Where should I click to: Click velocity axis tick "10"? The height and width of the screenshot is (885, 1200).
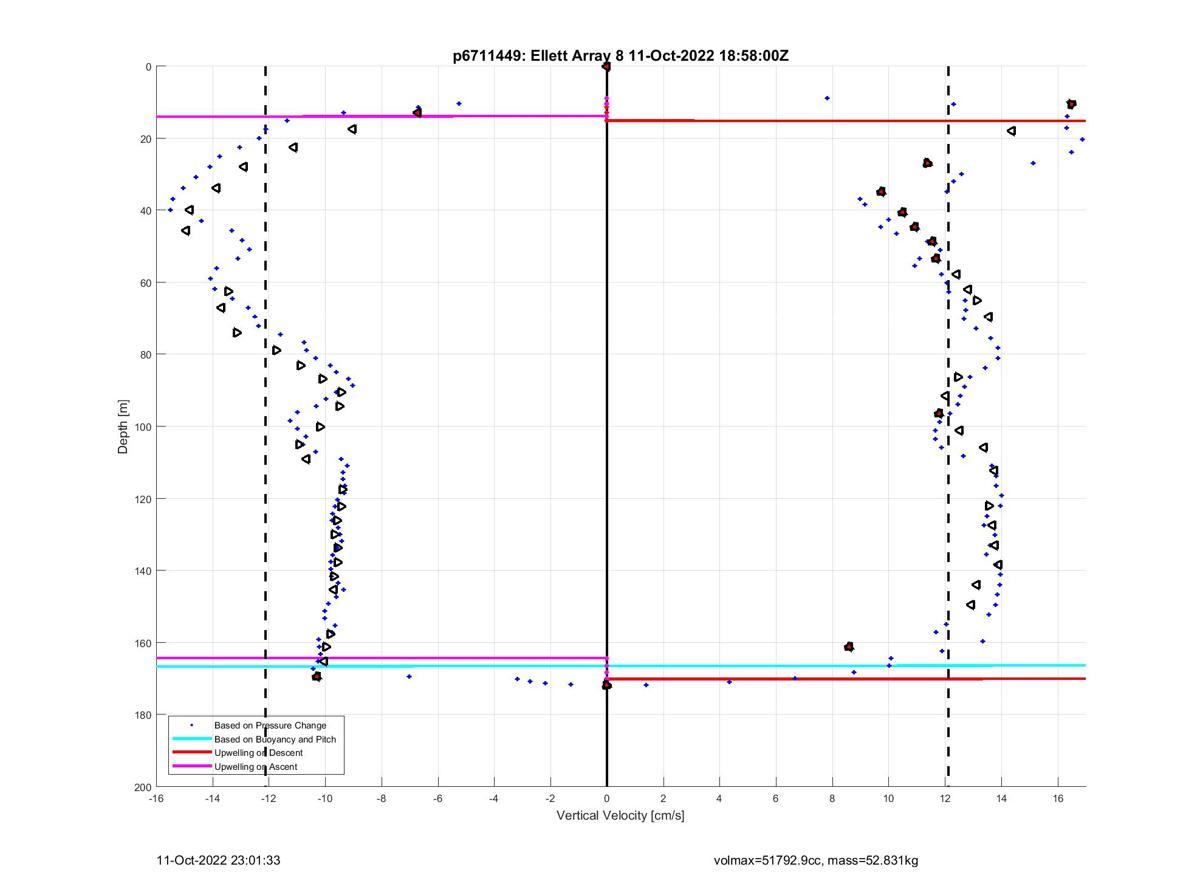[x=889, y=798]
